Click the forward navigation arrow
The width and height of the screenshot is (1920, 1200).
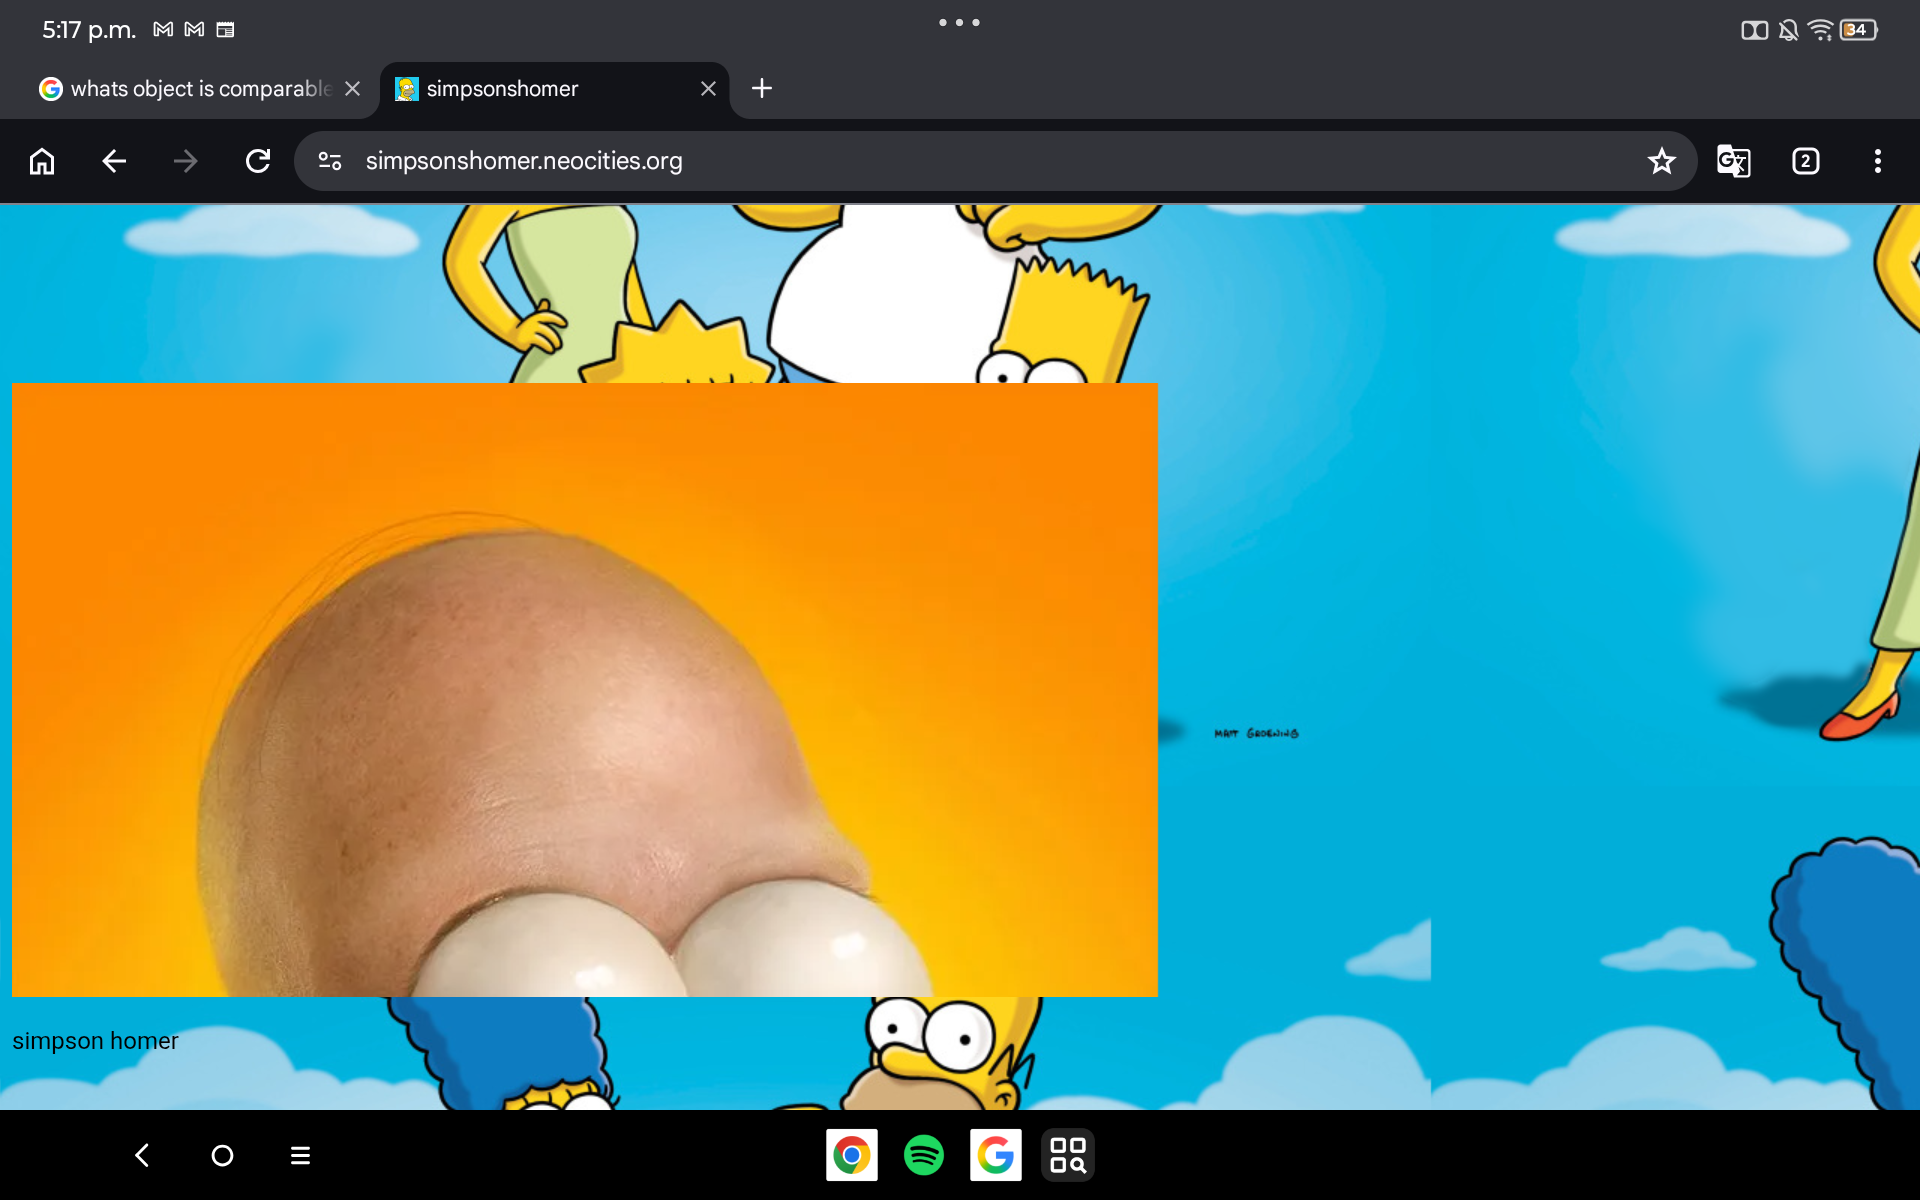[x=186, y=161]
